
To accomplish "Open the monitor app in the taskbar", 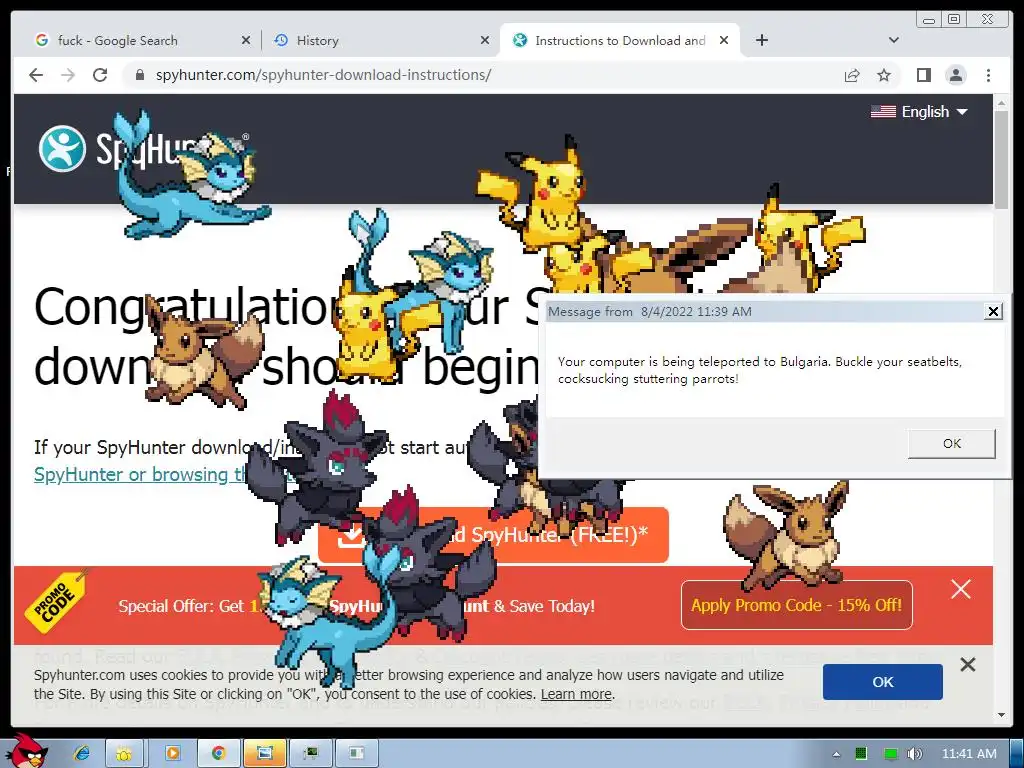I will click(x=311, y=753).
